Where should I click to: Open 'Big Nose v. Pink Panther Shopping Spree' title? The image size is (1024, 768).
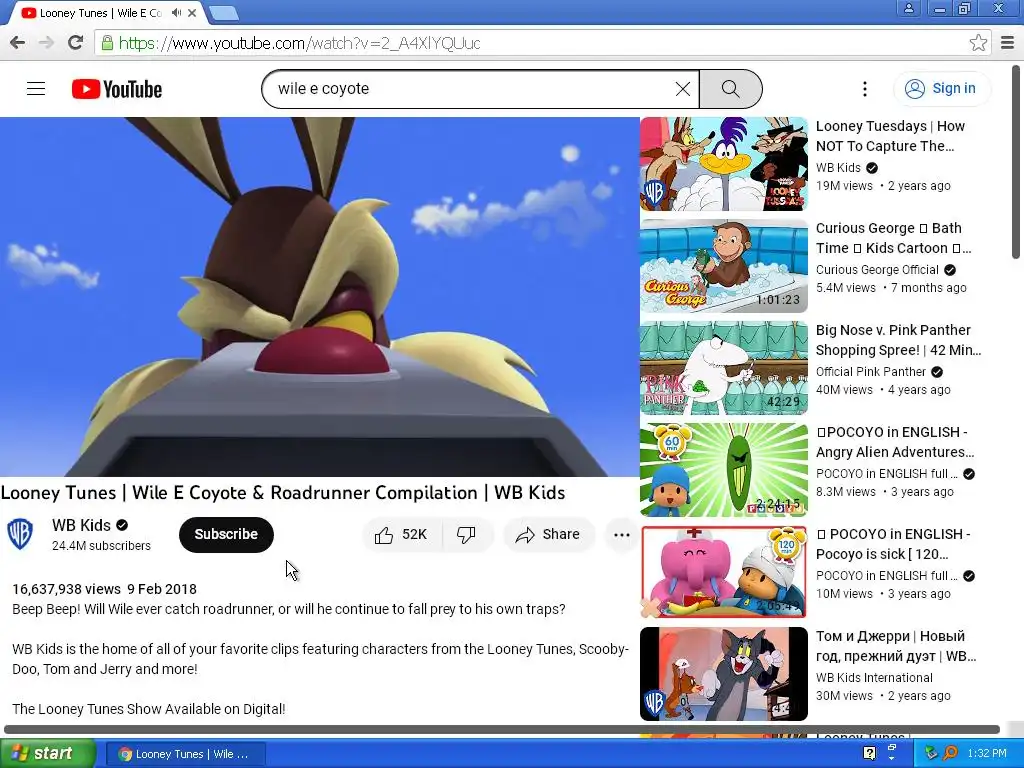tap(898, 340)
